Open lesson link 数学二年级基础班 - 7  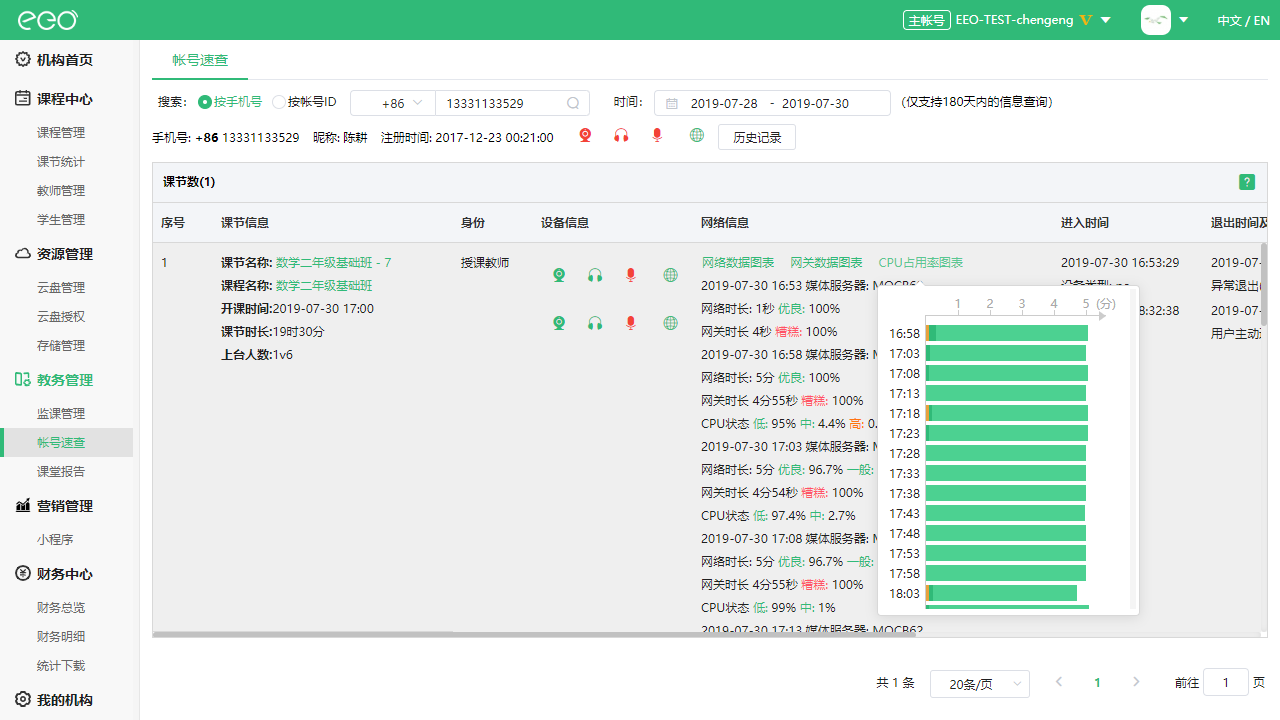click(x=333, y=263)
